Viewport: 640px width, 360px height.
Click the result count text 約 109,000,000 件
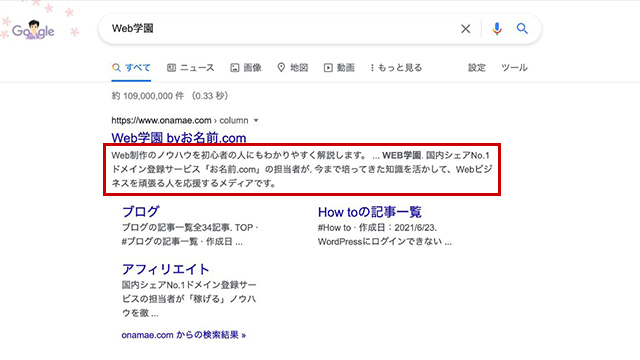pyautogui.click(x=148, y=96)
